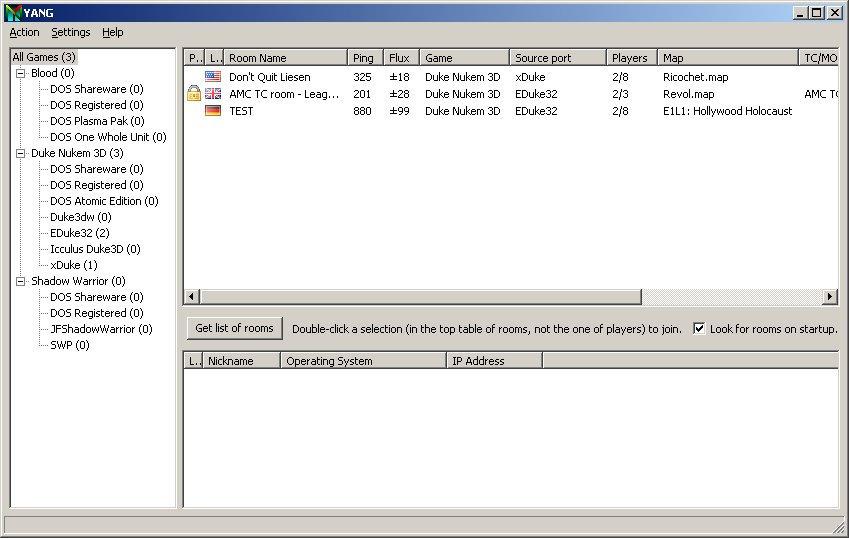Click the 2/3 players cell

(x=621, y=94)
